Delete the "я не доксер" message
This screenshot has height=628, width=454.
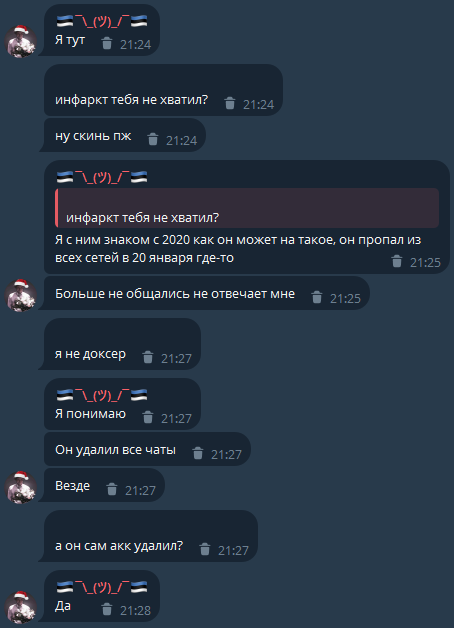[x=148, y=357]
